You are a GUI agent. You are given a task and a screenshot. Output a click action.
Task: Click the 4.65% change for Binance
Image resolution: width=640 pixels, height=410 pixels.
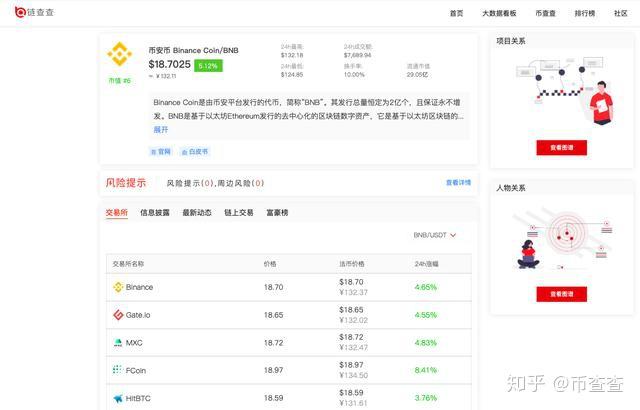pyautogui.click(x=426, y=287)
